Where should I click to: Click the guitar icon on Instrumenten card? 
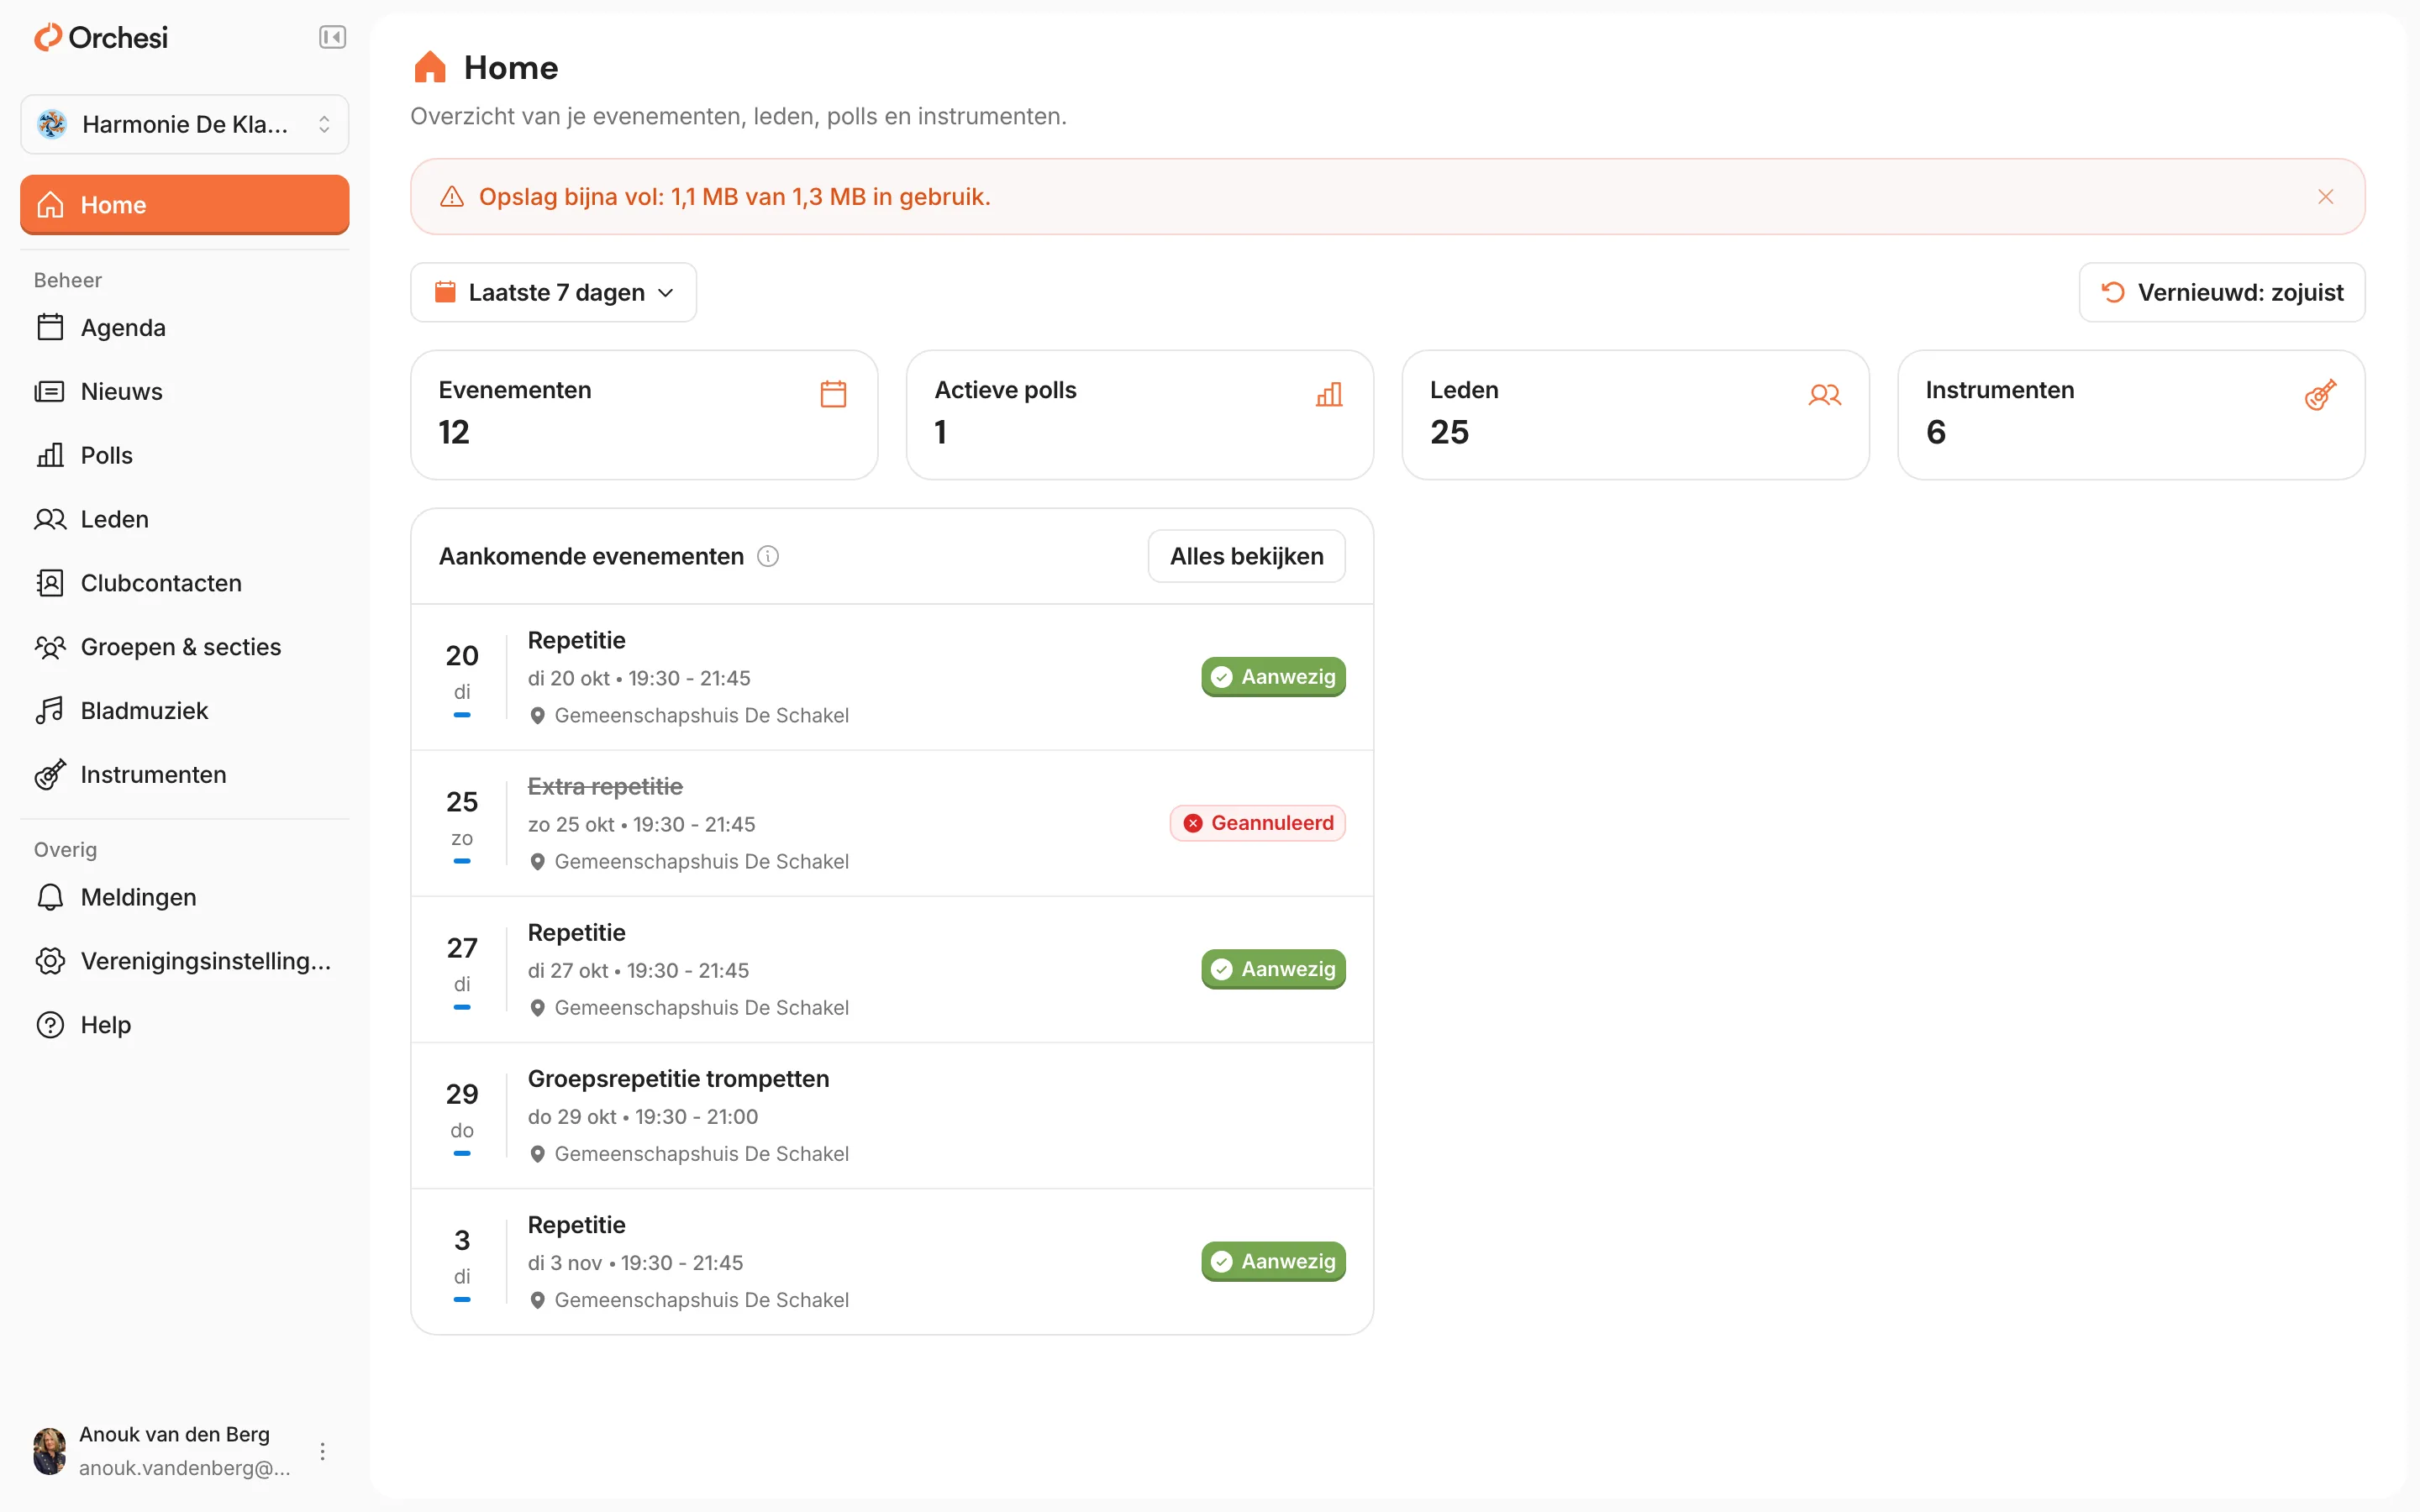pos(2320,394)
